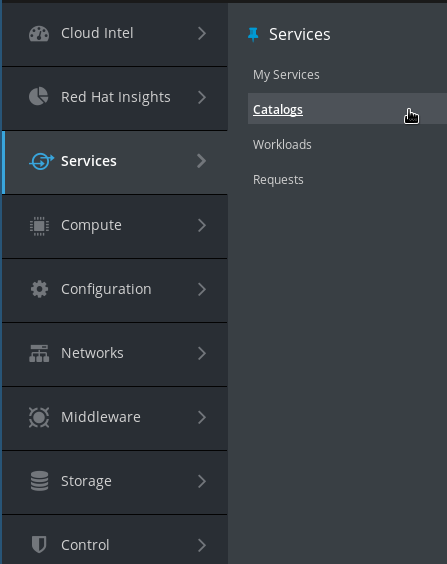Click the Services circular arrow icon
The height and width of the screenshot is (564, 447).
(41, 161)
